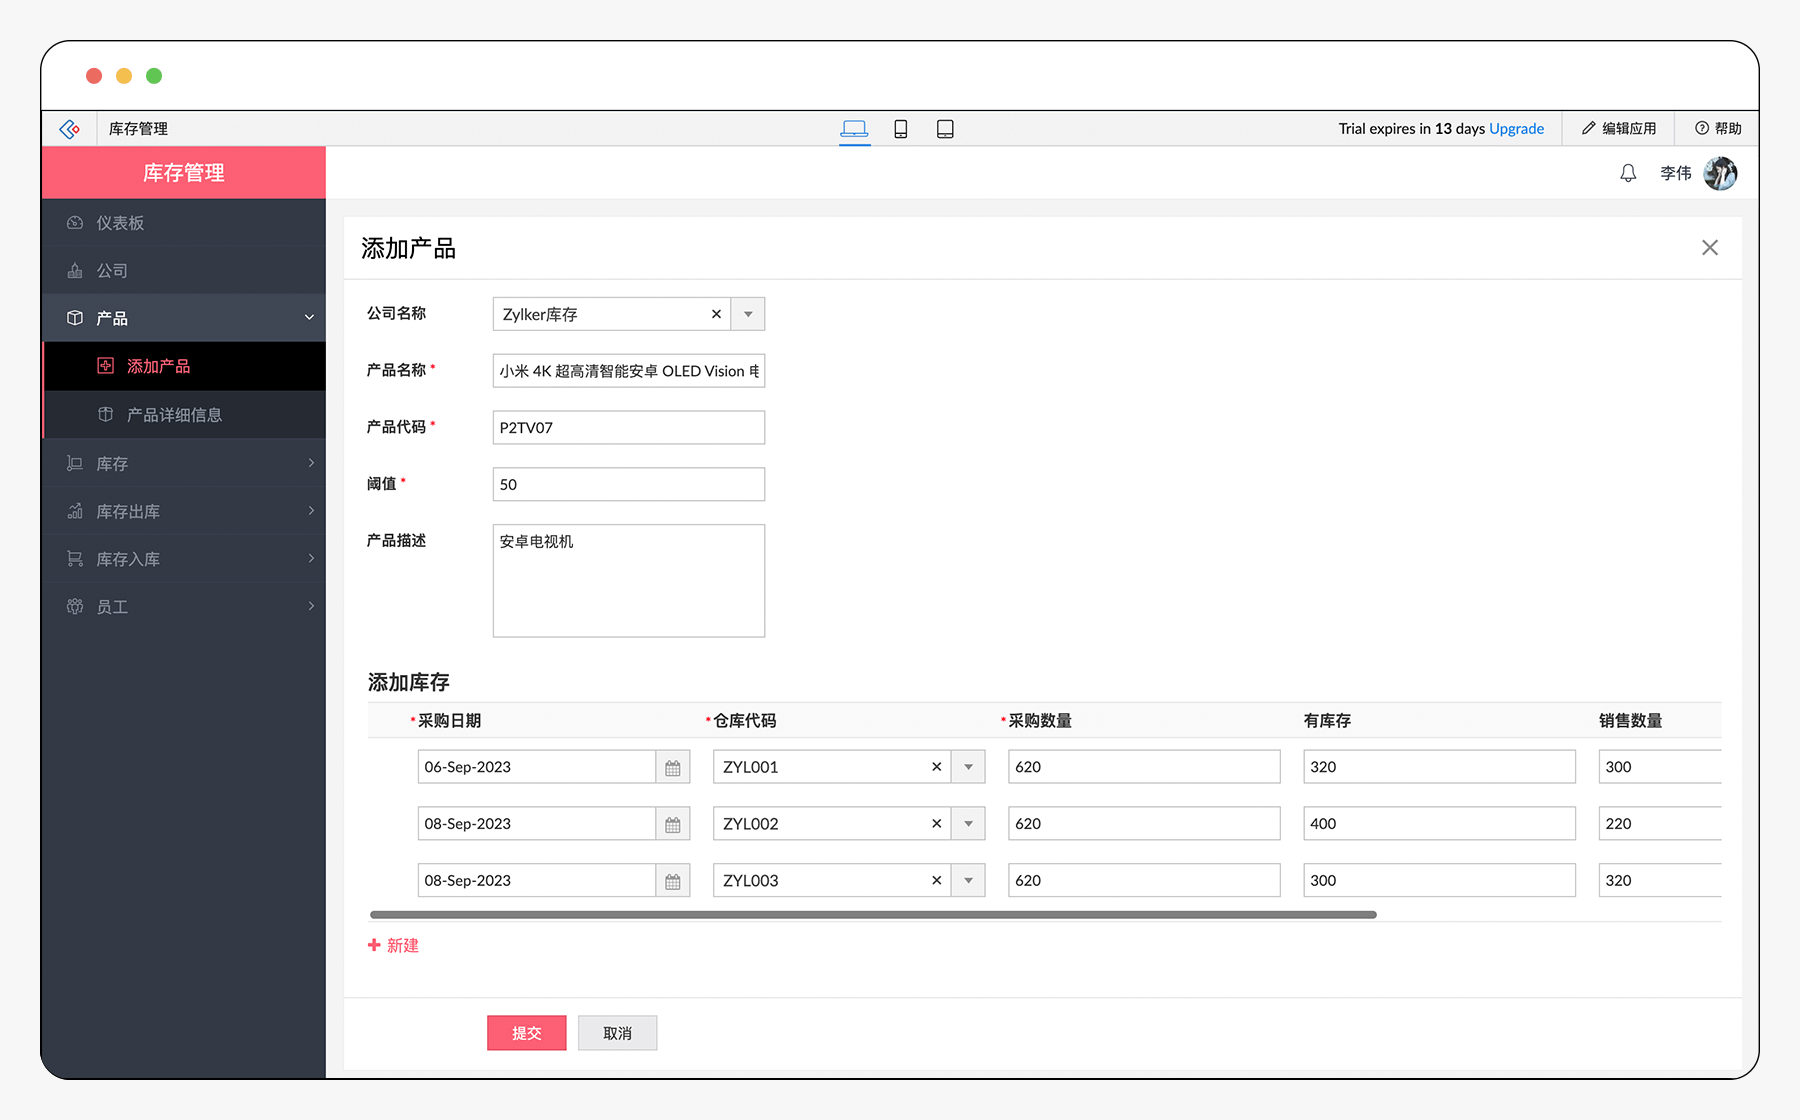
Task: Click the Upgrade trial link
Action: tap(1516, 128)
